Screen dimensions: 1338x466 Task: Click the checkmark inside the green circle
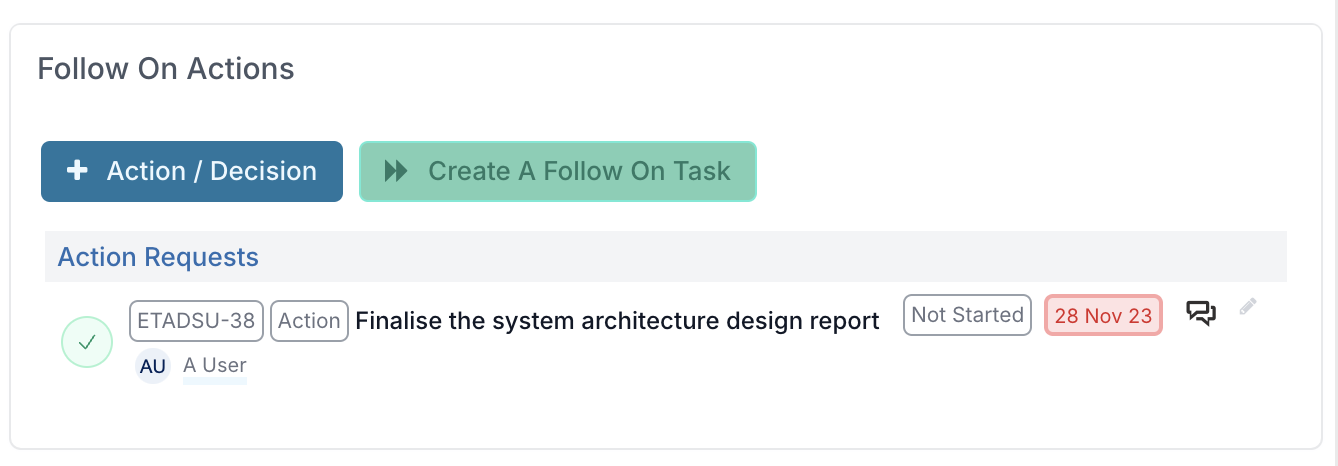pos(87,342)
